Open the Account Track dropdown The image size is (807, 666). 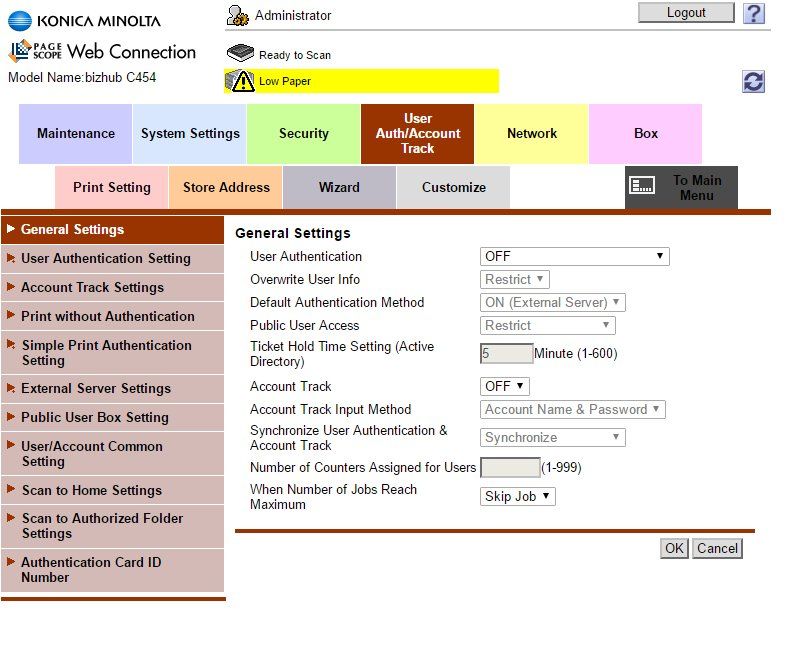coord(505,386)
